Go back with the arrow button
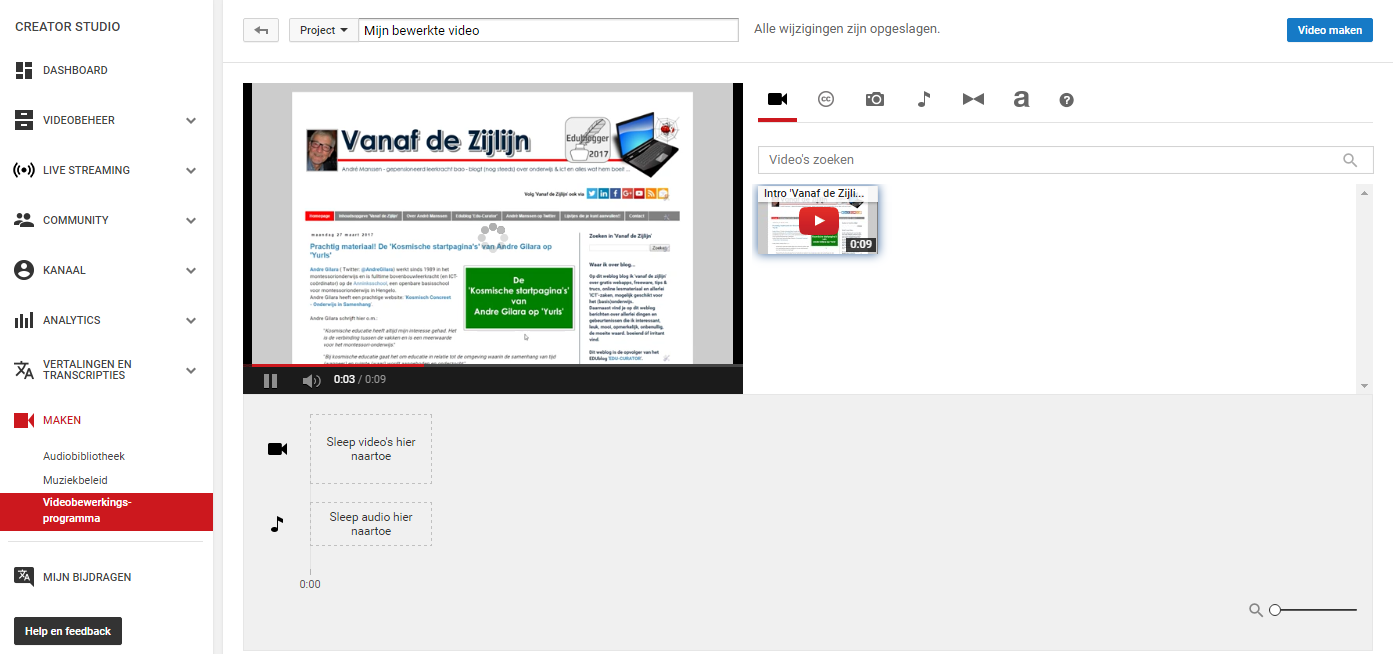The image size is (1393, 654). (x=261, y=30)
